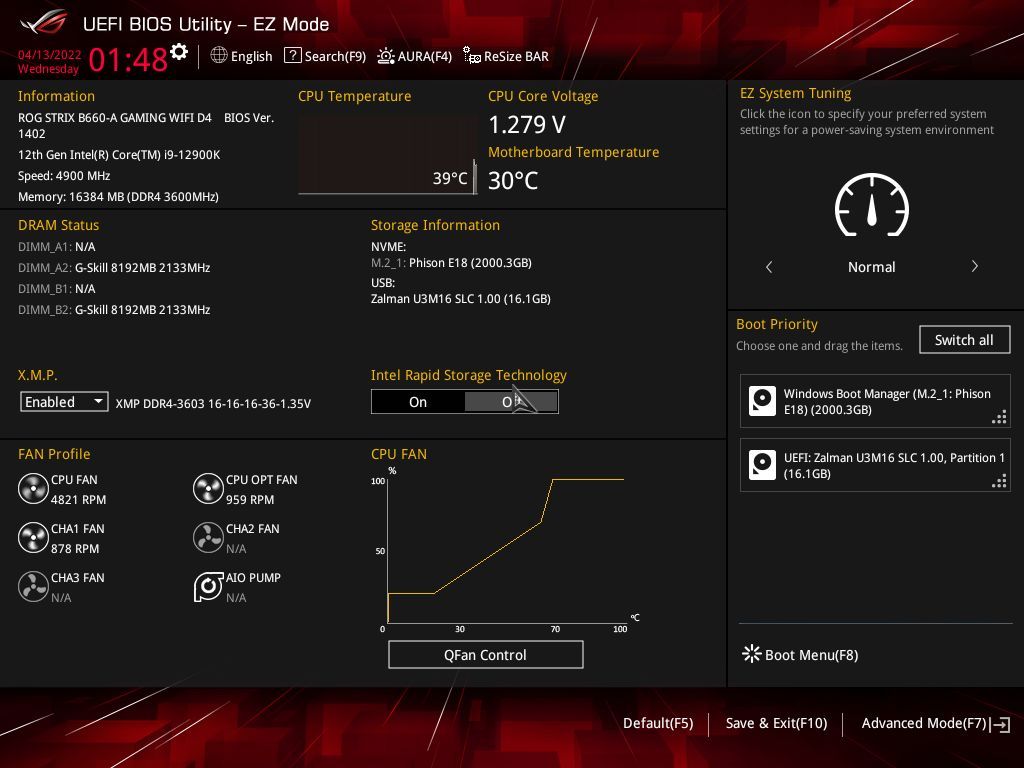The width and height of the screenshot is (1024, 768).
Task: Click the CHA2 FAN icon
Action: [x=208, y=537]
